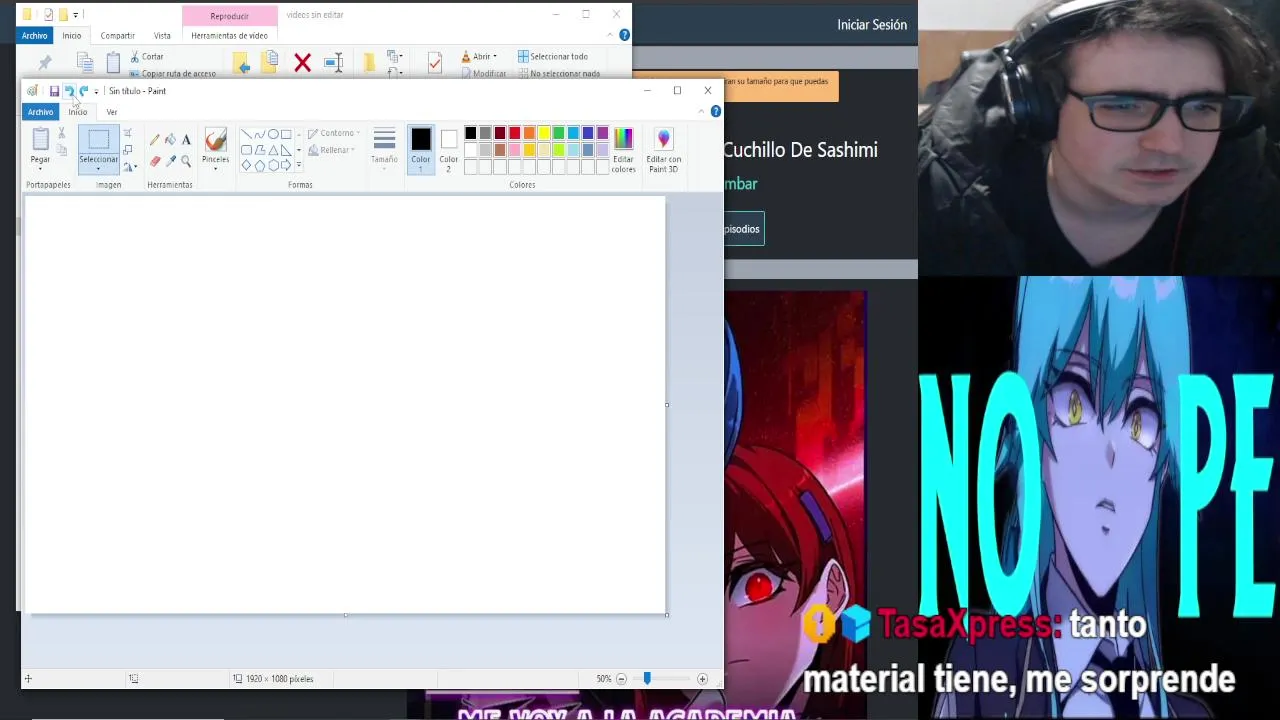
Task: Open the Compartir tab in File Explorer
Action: tap(117, 35)
